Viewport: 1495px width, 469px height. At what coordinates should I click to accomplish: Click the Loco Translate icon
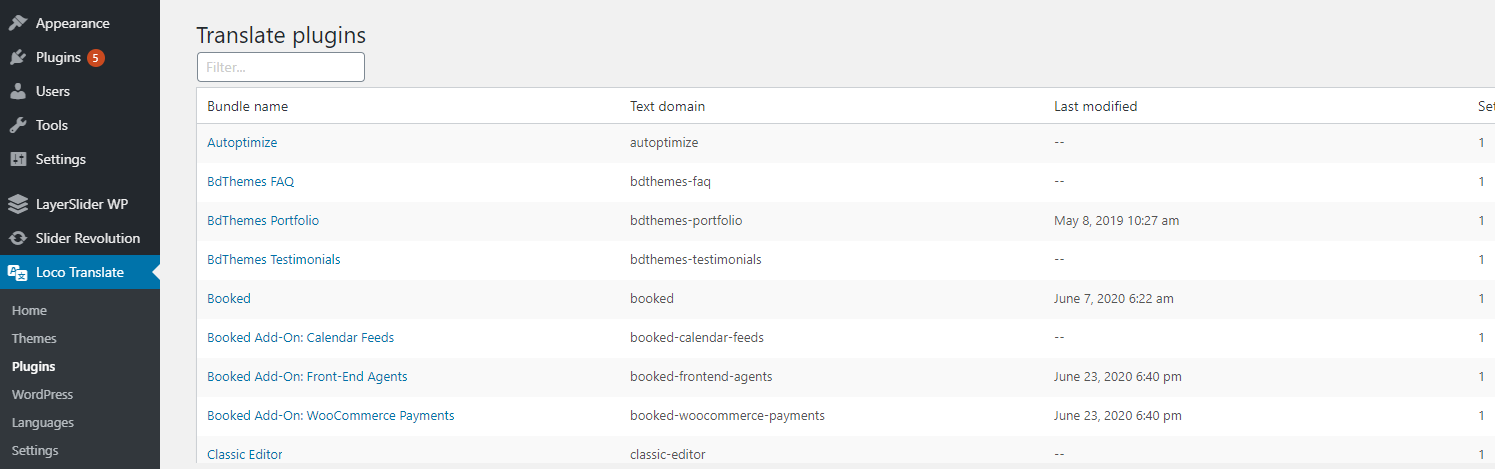[18, 272]
